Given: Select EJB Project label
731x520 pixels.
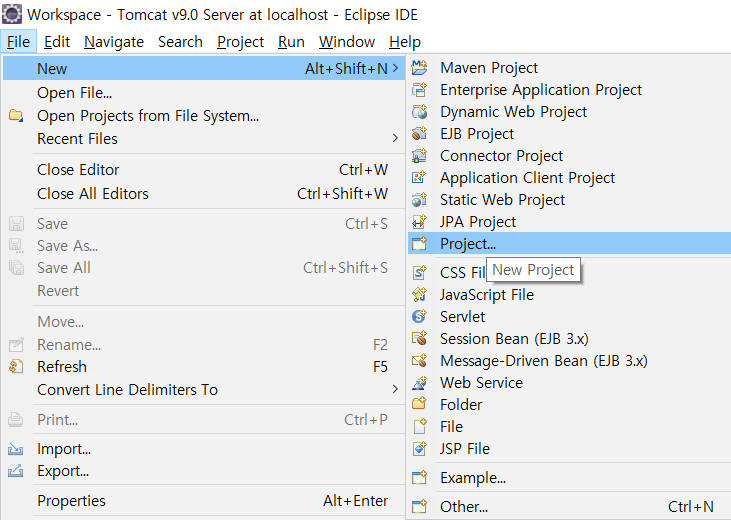Looking at the screenshot, I should pos(477,133).
